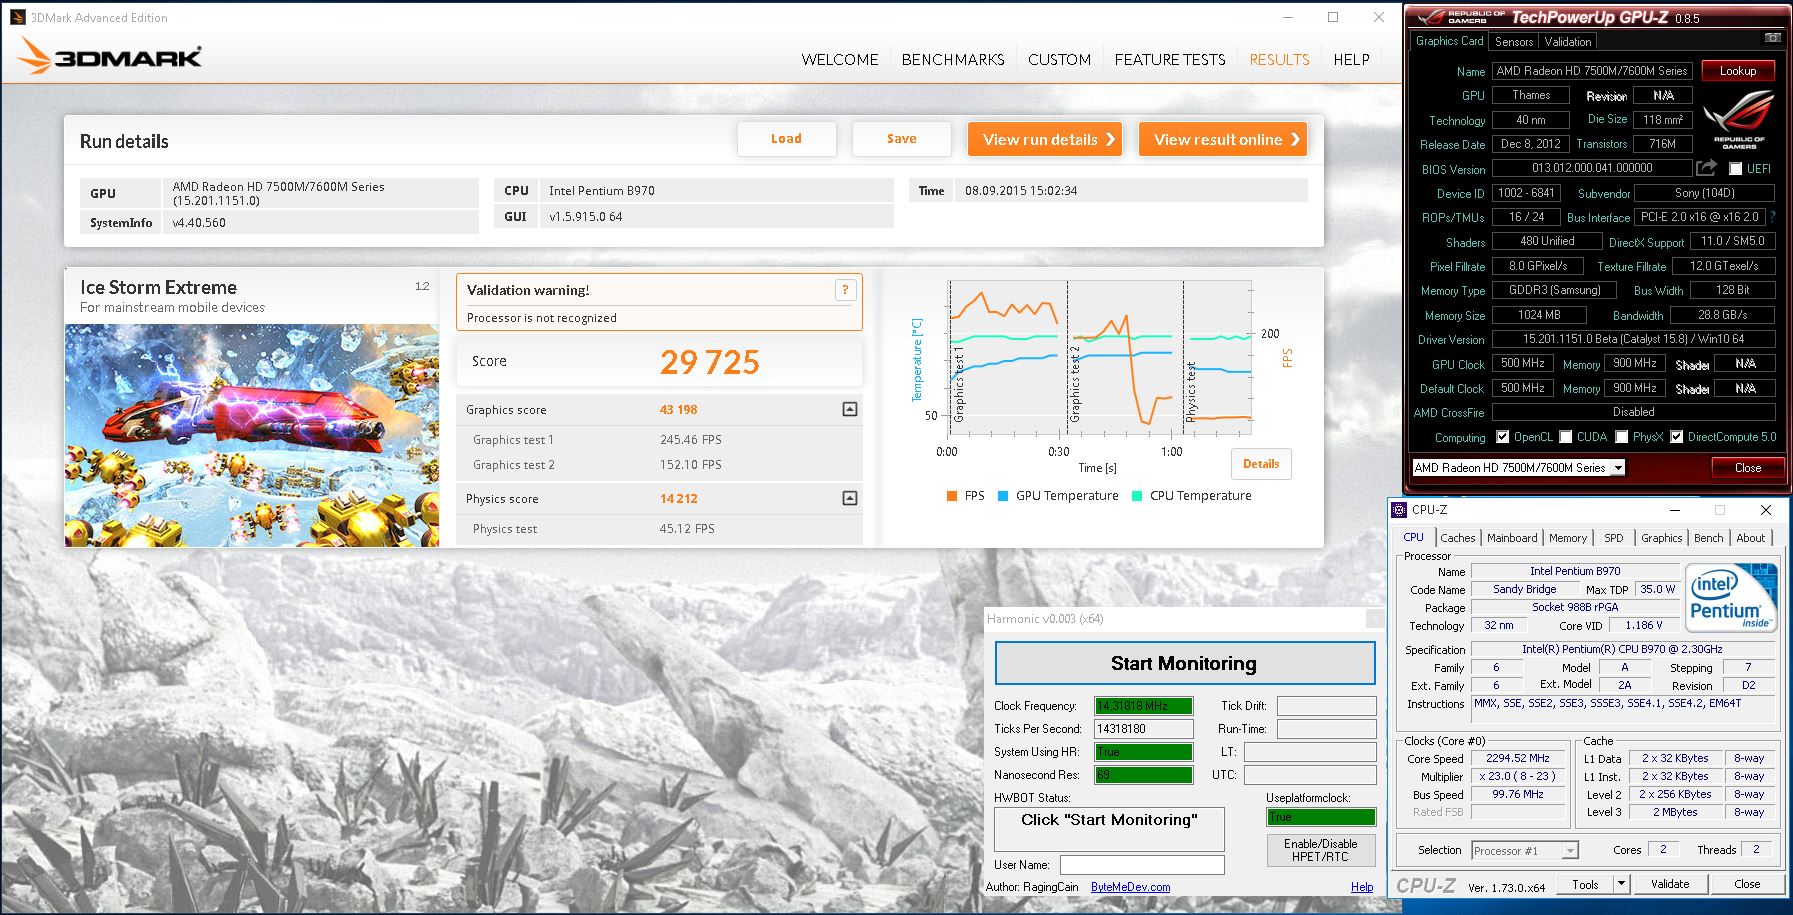
Task: Open the RESULTS tab in 3DMark
Action: click(1279, 60)
